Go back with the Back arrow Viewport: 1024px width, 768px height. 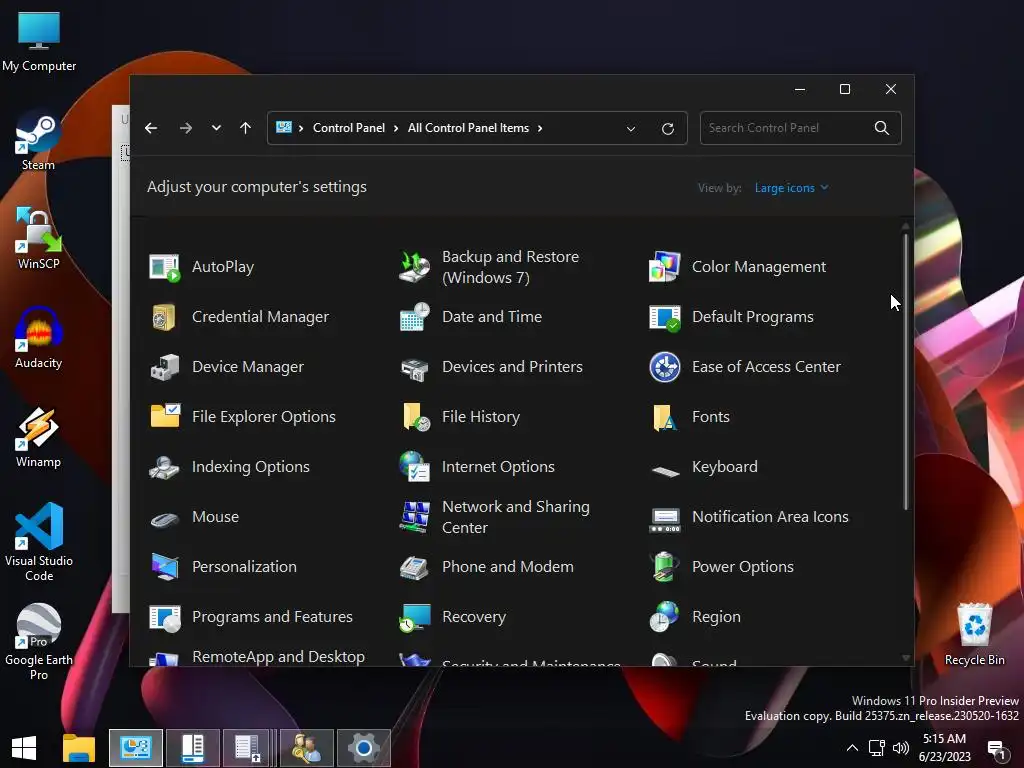point(152,128)
